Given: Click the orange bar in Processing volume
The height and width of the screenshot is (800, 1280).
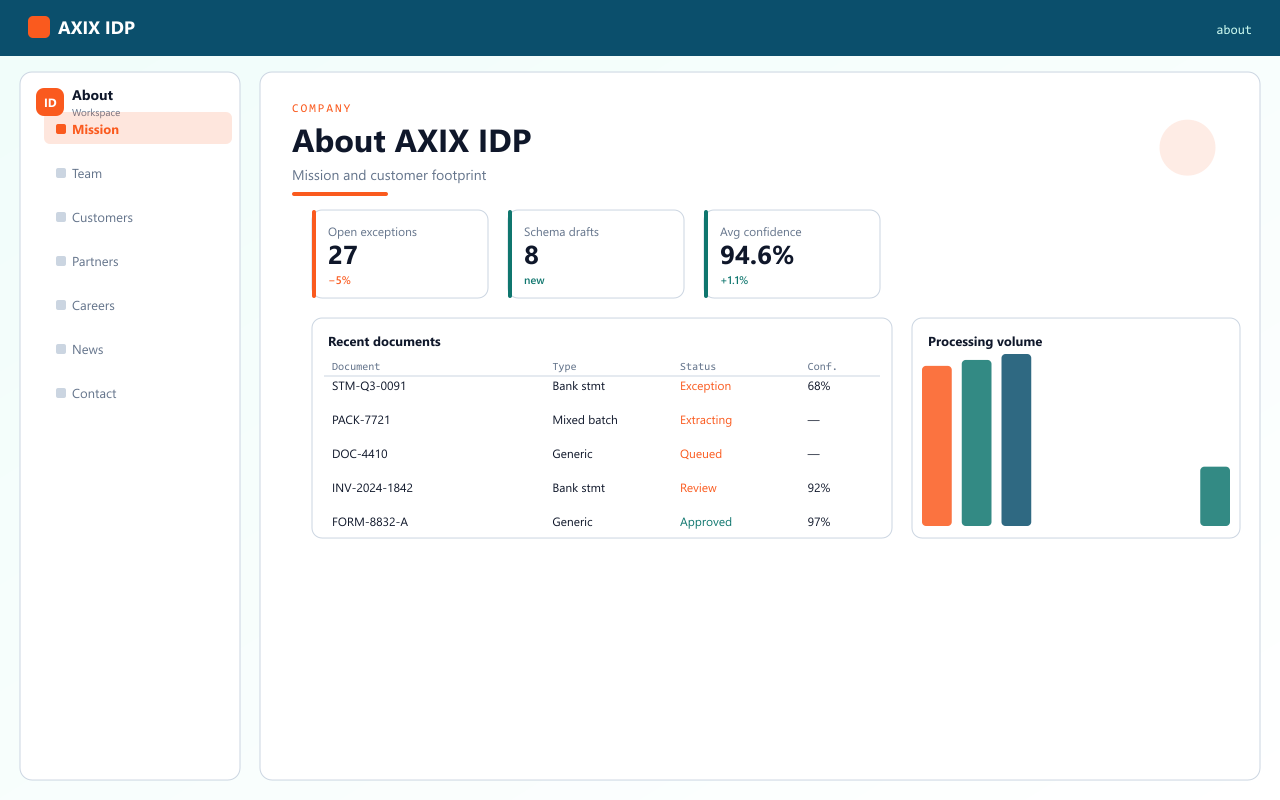Looking at the screenshot, I should pos(937,446).
